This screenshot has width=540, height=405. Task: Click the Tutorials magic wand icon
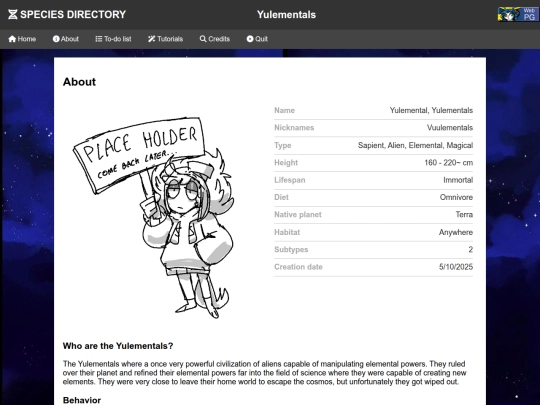pos(152,39)
